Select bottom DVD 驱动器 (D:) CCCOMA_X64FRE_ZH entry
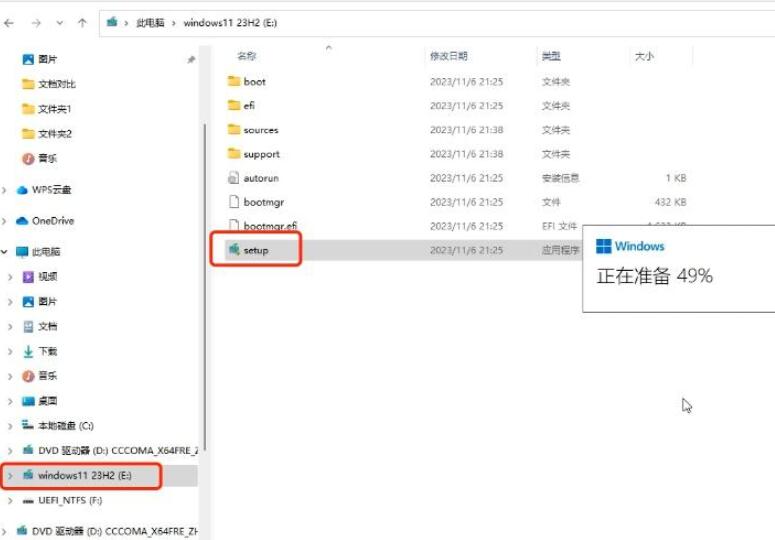 pos(114,531)
